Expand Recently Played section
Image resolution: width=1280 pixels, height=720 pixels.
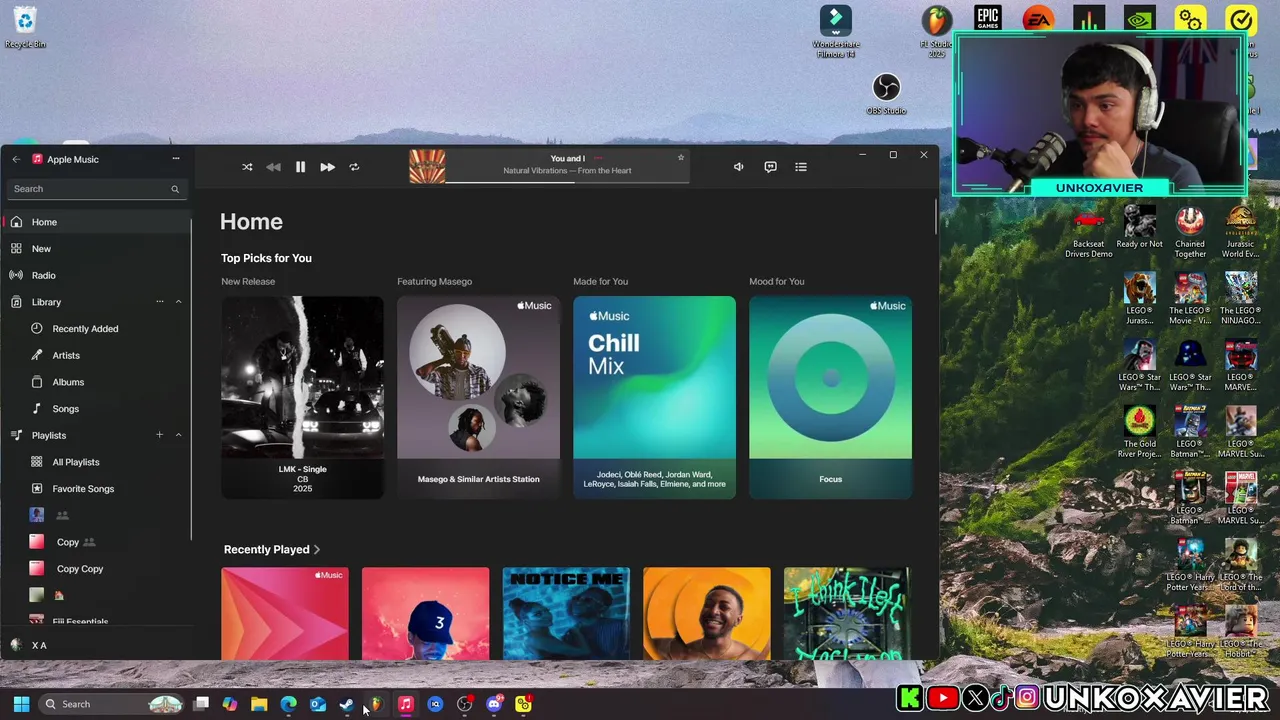[x=272, y=549]
